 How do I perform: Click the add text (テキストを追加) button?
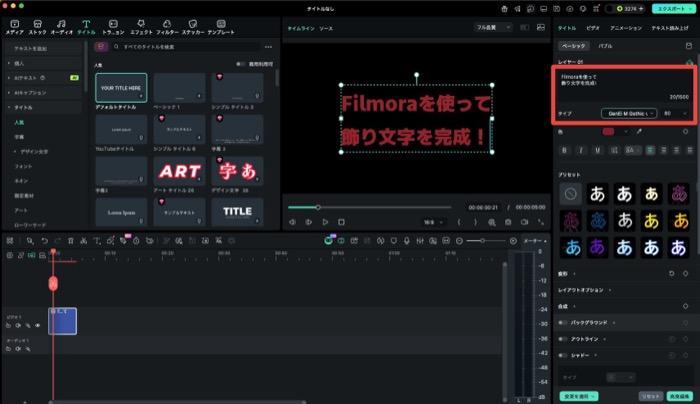pyautogui.click(x=44, y=48)
